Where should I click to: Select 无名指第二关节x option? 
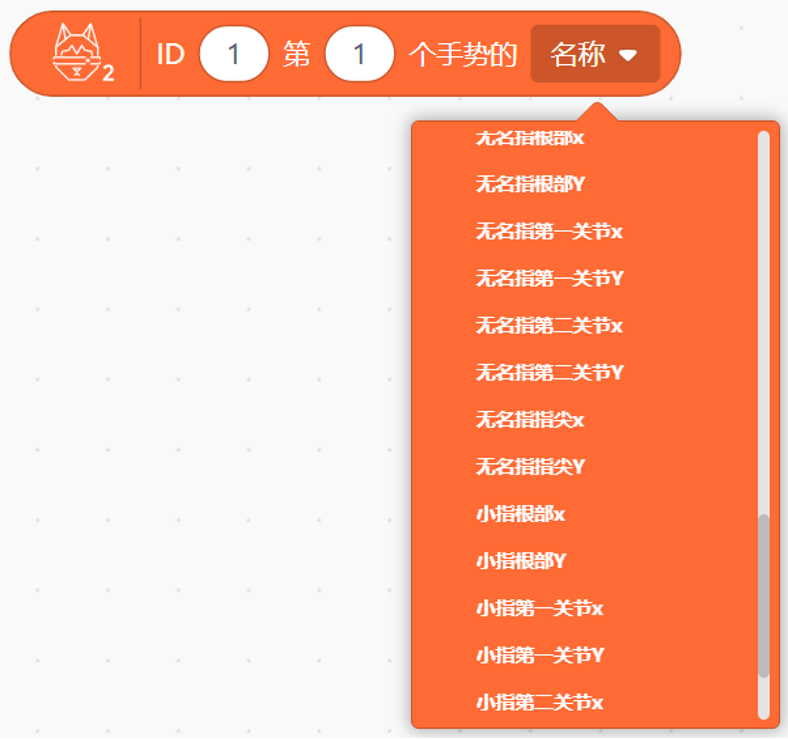pyautogui.click(x=549, y=325)
